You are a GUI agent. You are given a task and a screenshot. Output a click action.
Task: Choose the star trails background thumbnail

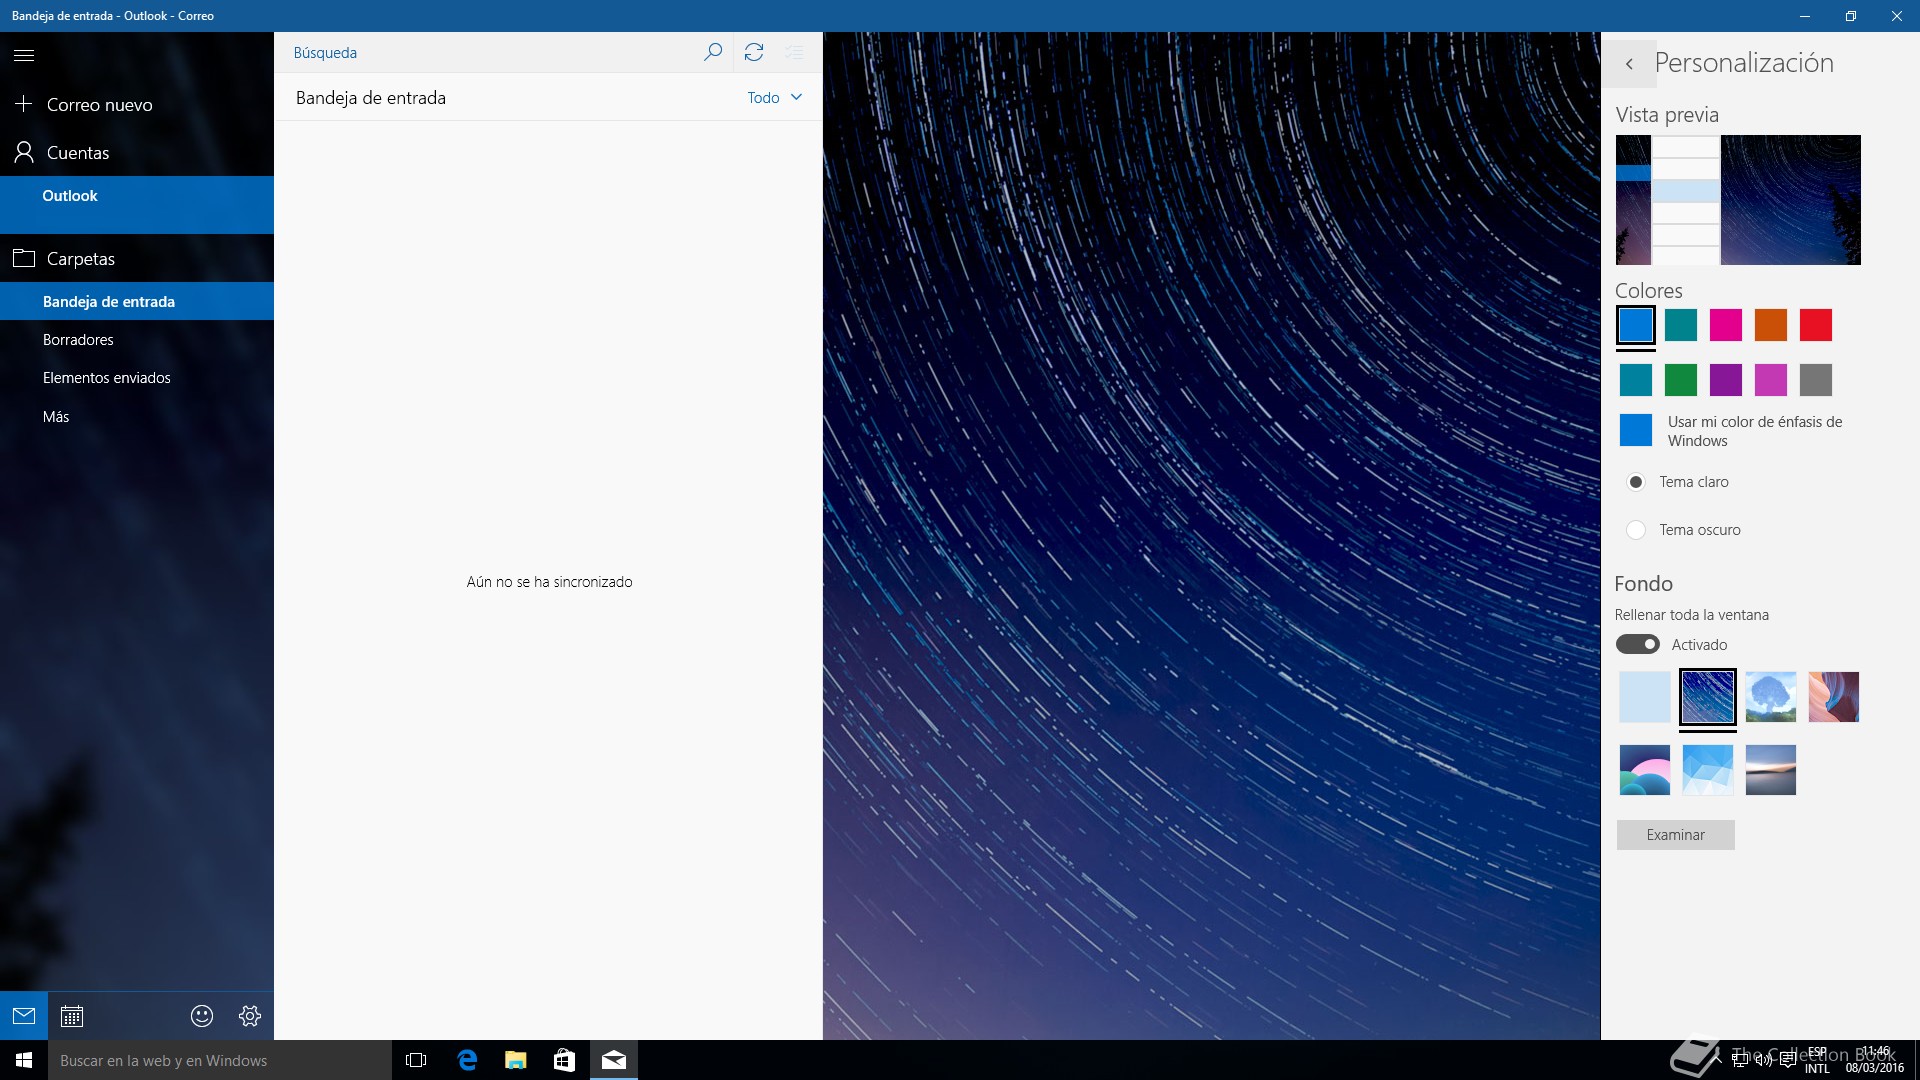click(x=1708, y=697)
